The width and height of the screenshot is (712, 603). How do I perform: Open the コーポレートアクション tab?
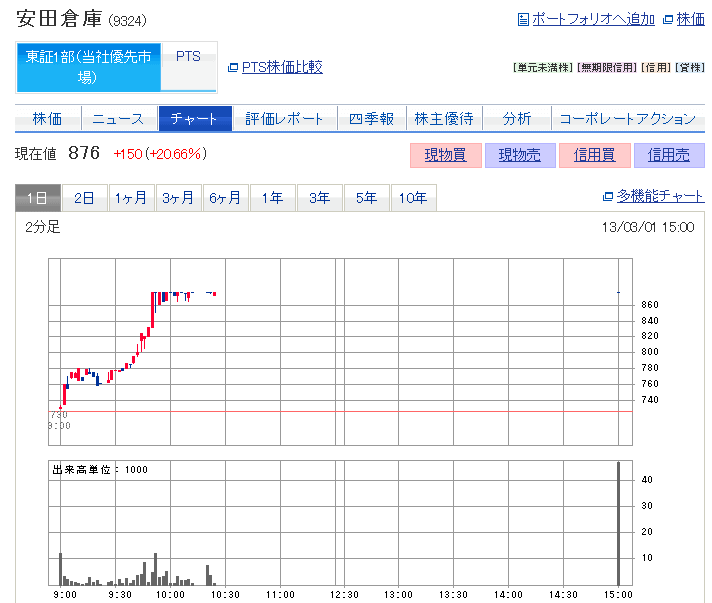[x=627, y=119]
